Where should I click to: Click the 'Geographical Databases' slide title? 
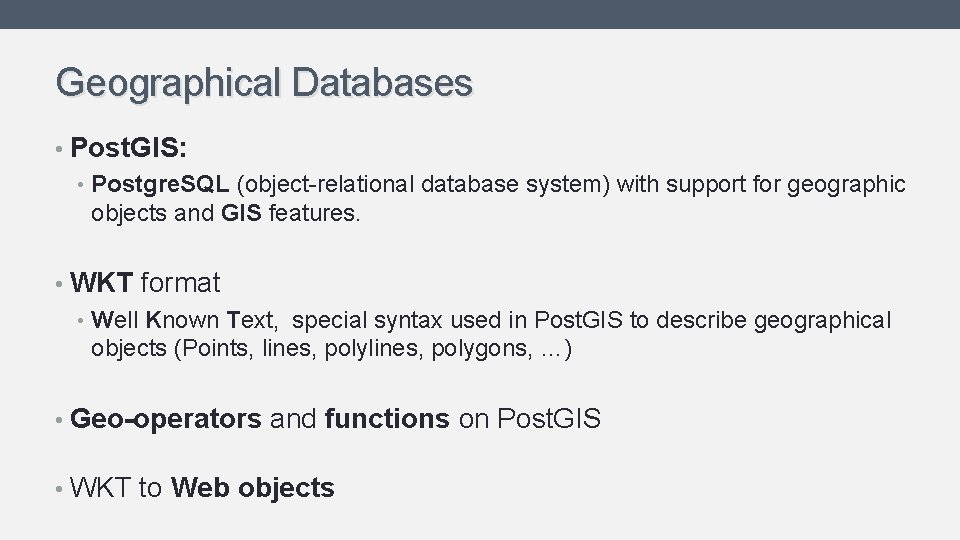tap(264, 82)
